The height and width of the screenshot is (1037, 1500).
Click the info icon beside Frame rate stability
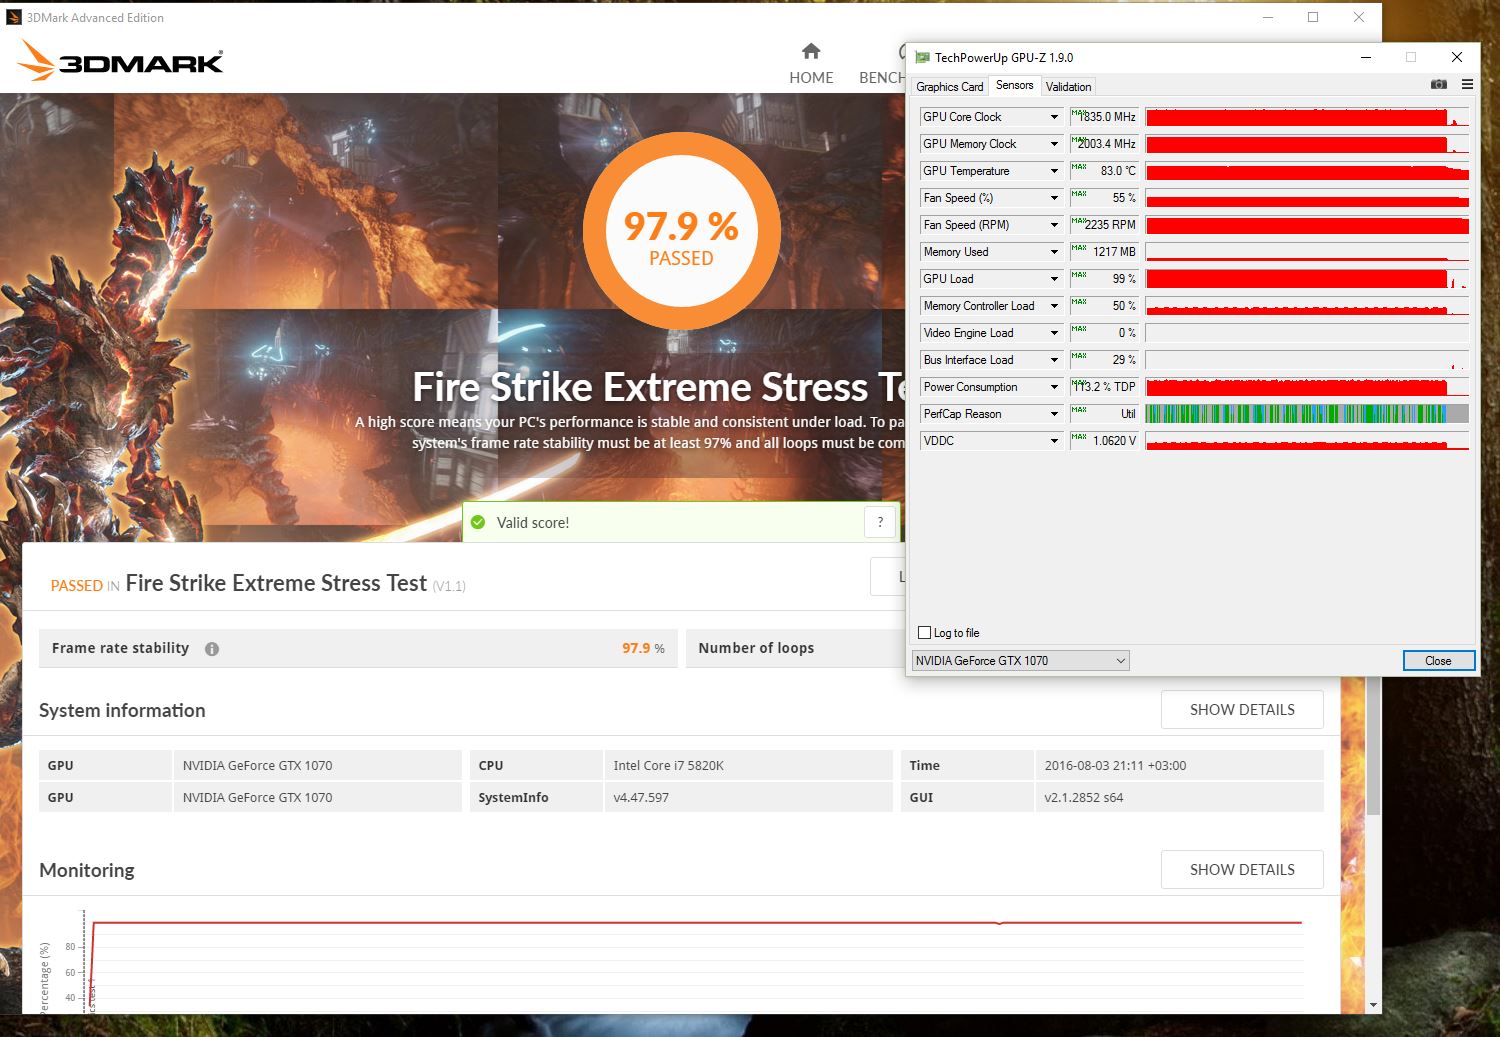coord(212,649)
